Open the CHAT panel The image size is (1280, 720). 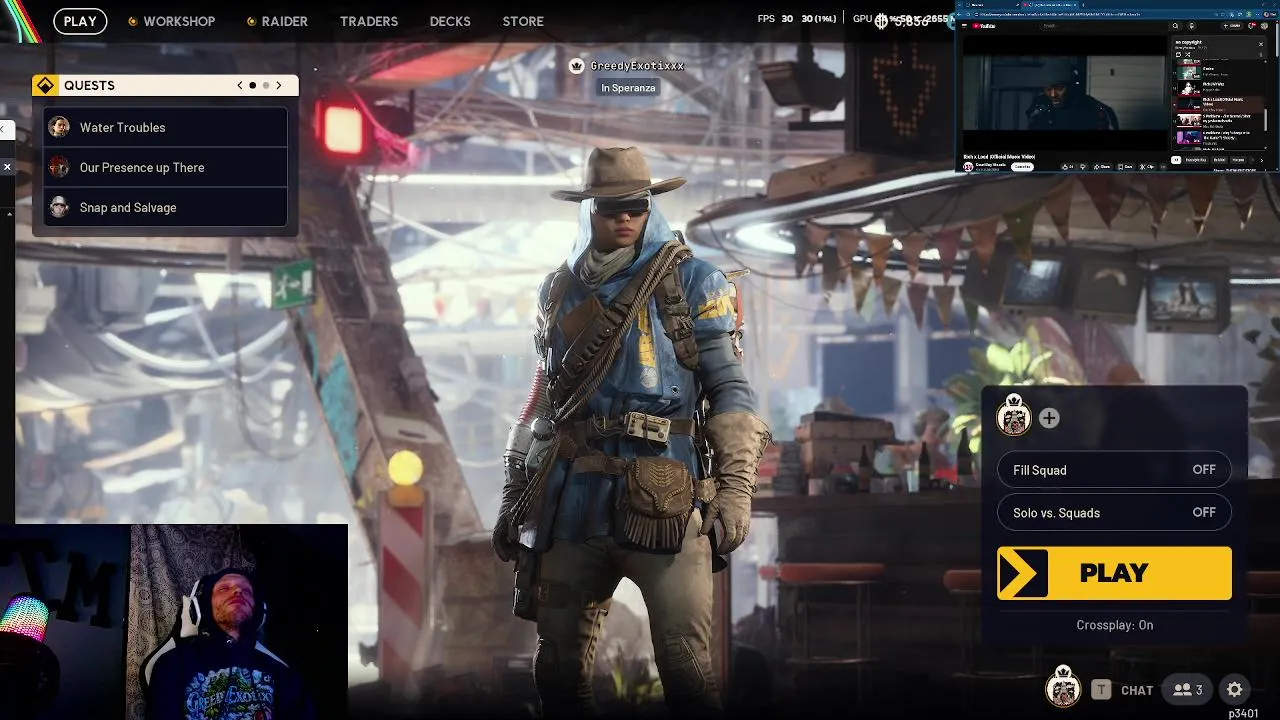click(1137, 690)
